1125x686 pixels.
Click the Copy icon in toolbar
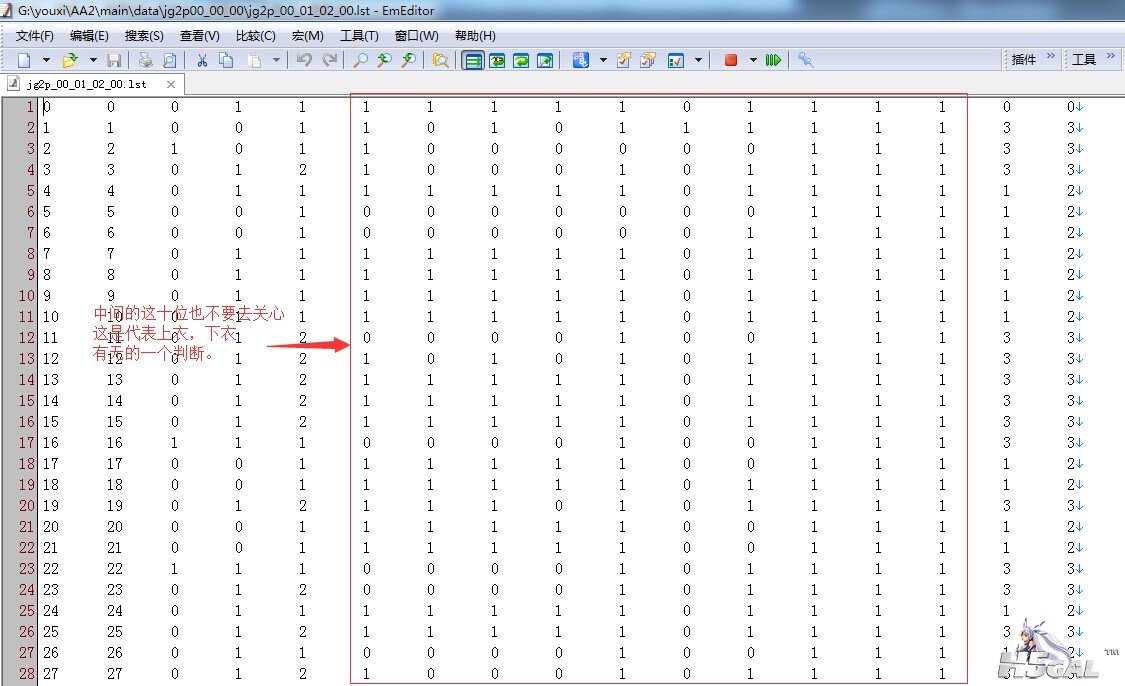(226, 60)
